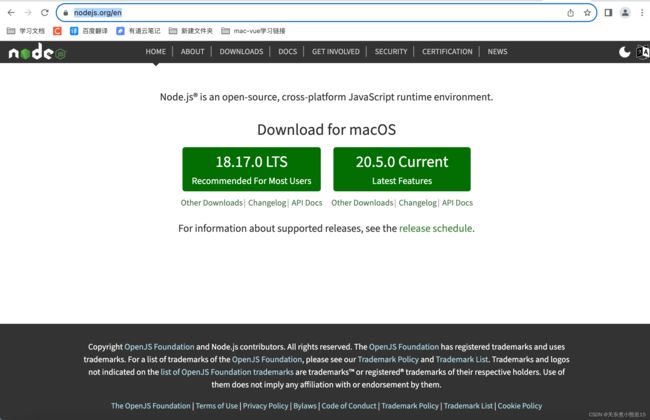Open the GET INVOLVED nav item
Viewport: 650px width, 420px height.
pyautogui.click(x=336, y=52)
